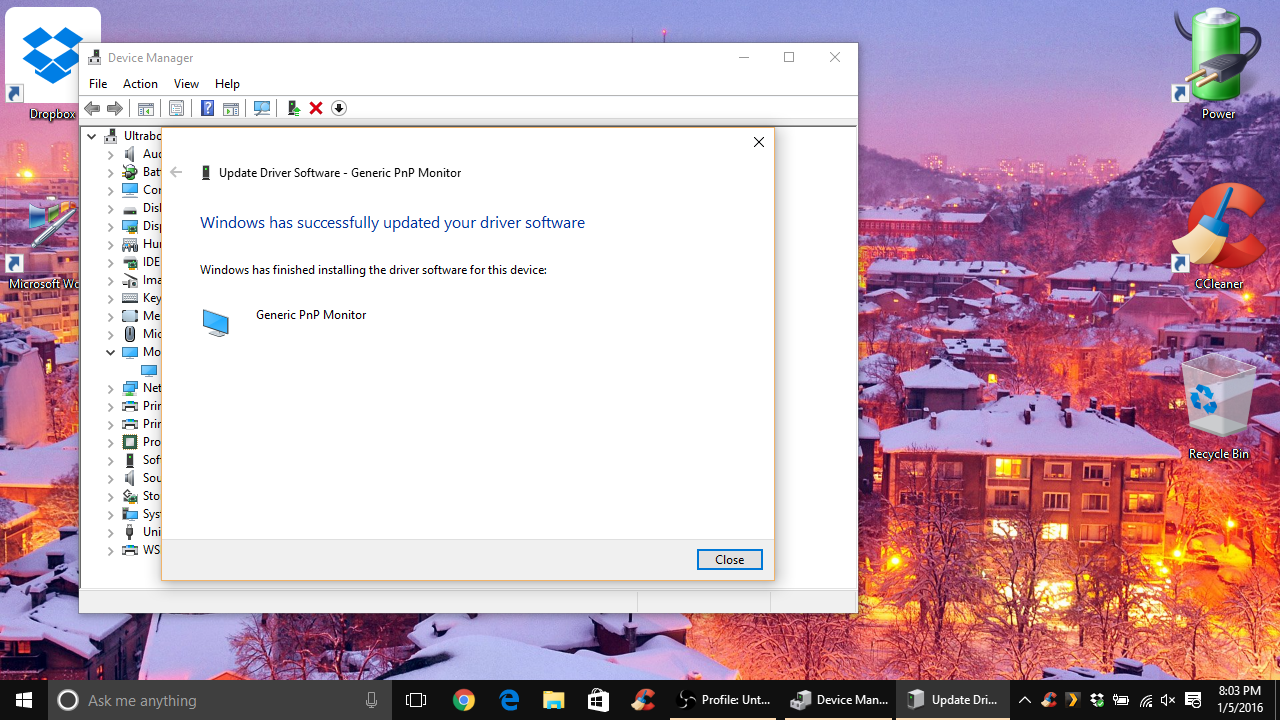The height and width of the screenshot is (720, 1280).
Task: Click the Disable device down-arrow icon
Action: (x=339, y=108)
